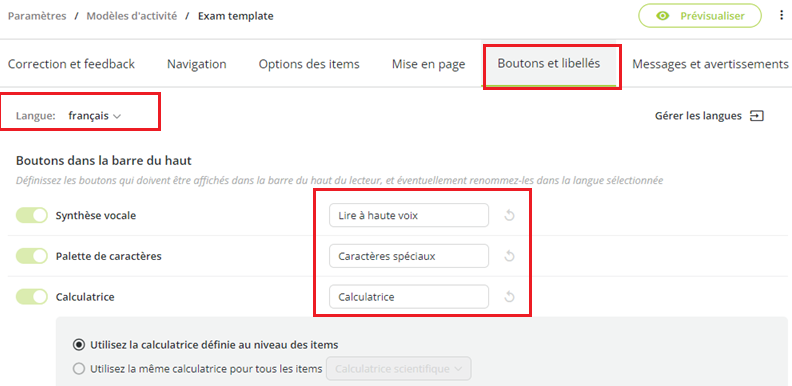Click the eye icon in Prévisualiser button
Viewport: 792px width, 386px height.
[x=662, y=16]
